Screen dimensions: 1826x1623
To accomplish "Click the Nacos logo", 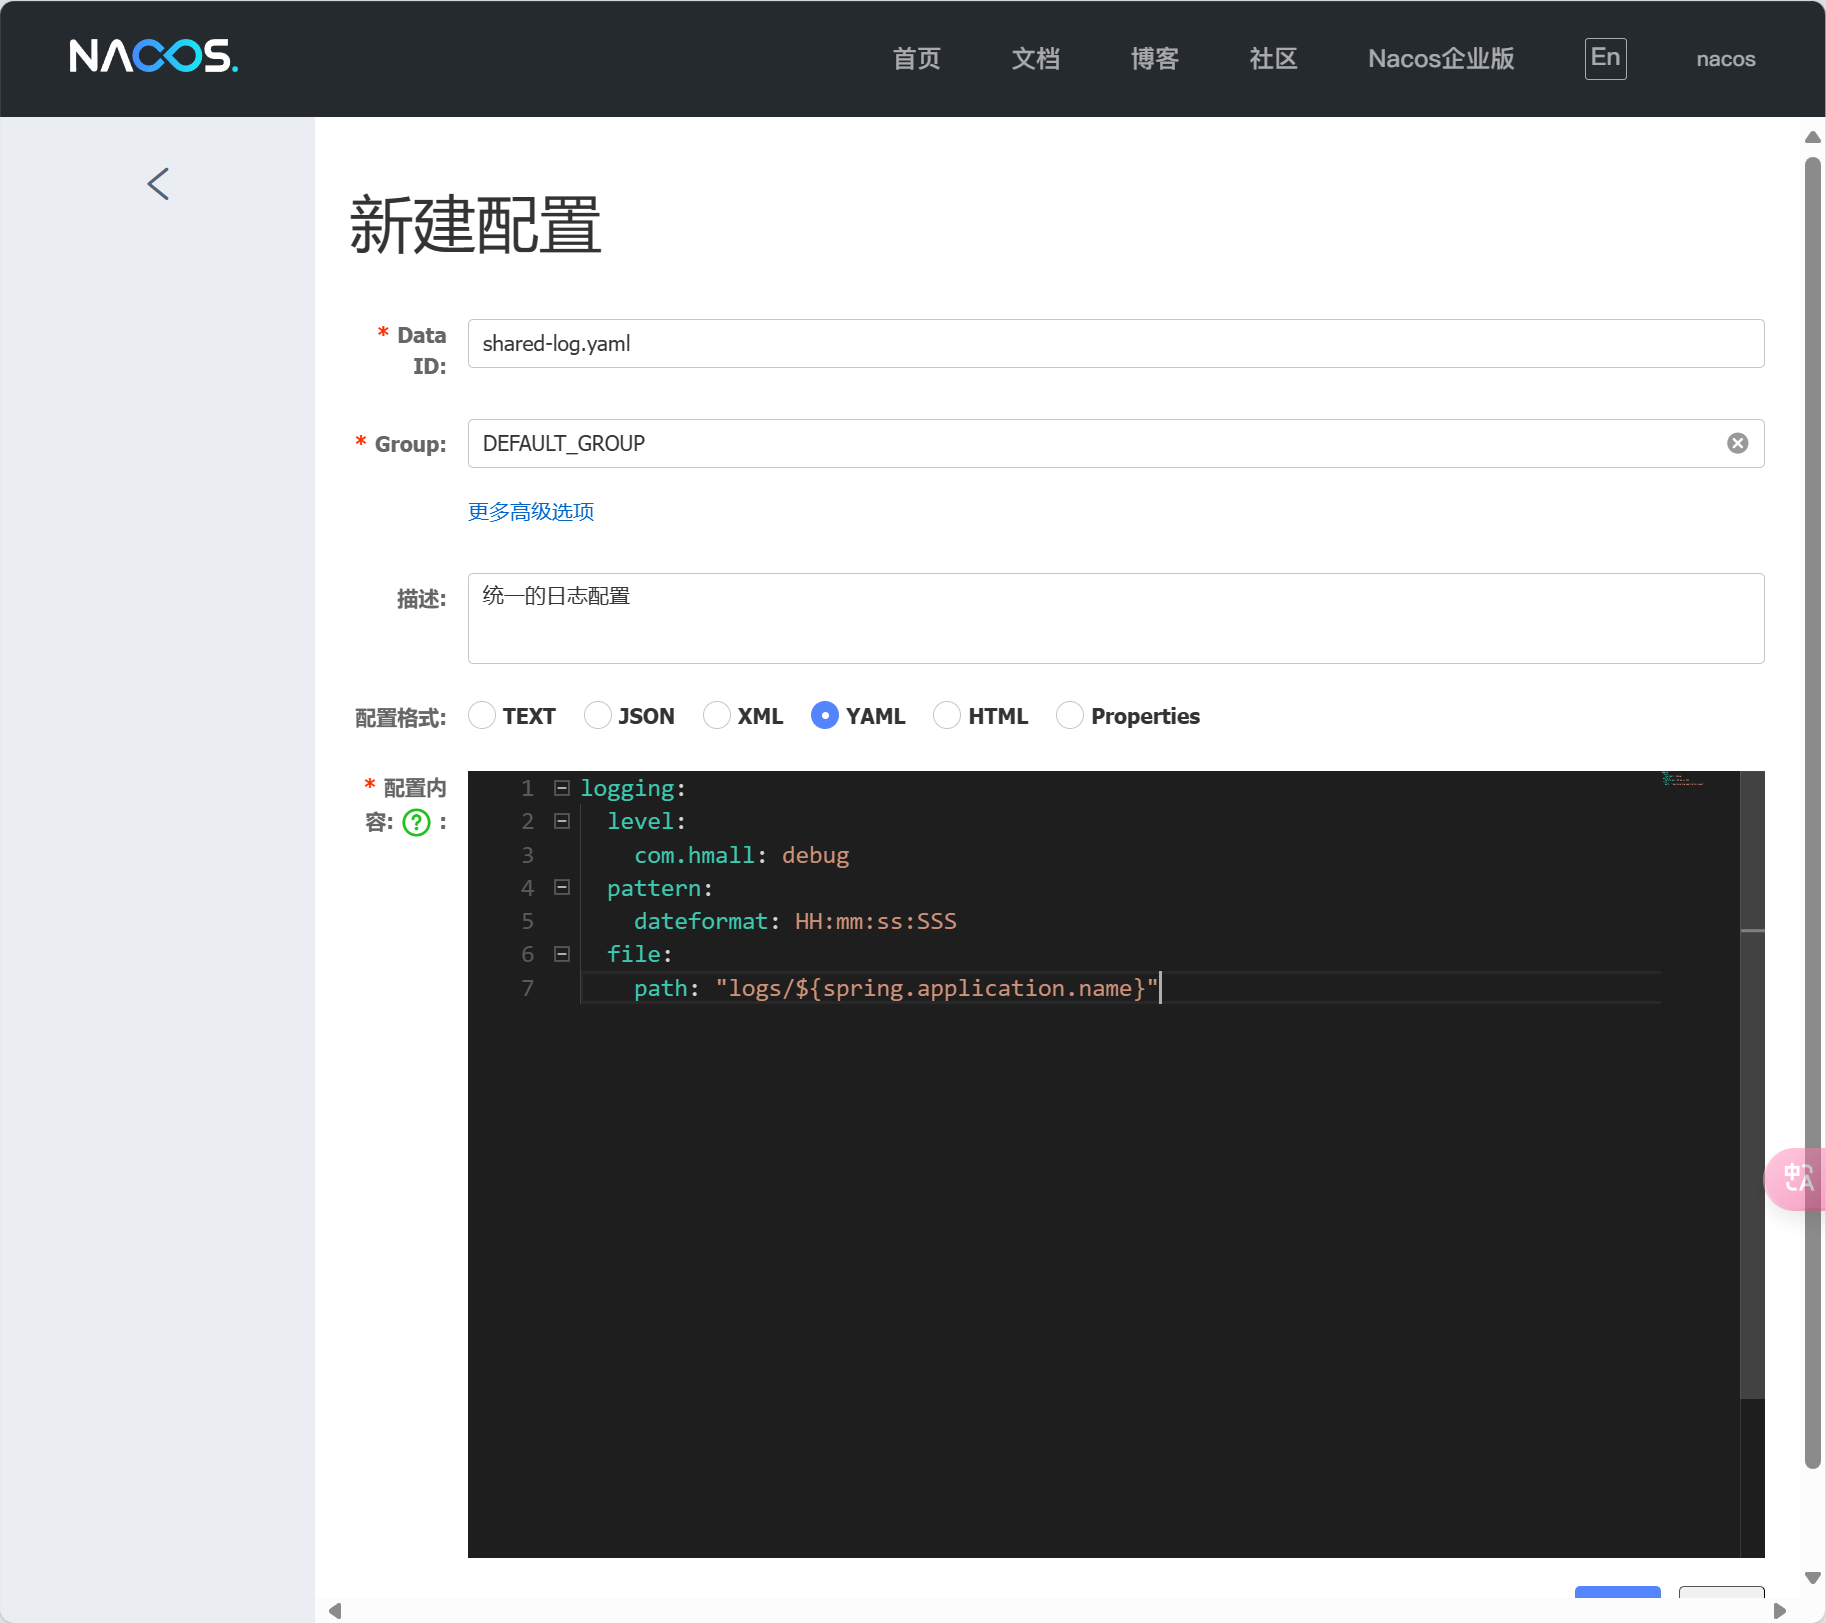I will 153,57.
